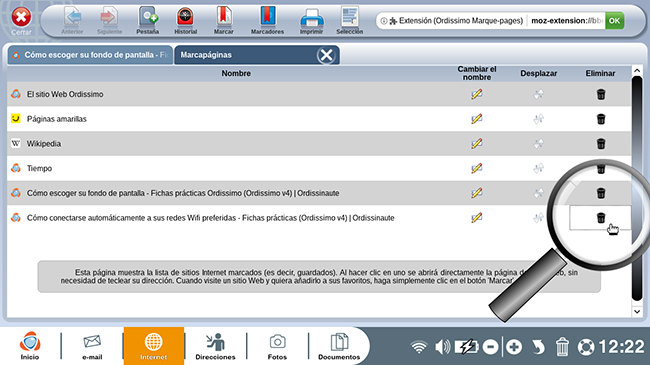
Task: Rename Páginas amarillas with the pencil icon
Action: pyautogui.click(x=477, y=119)
